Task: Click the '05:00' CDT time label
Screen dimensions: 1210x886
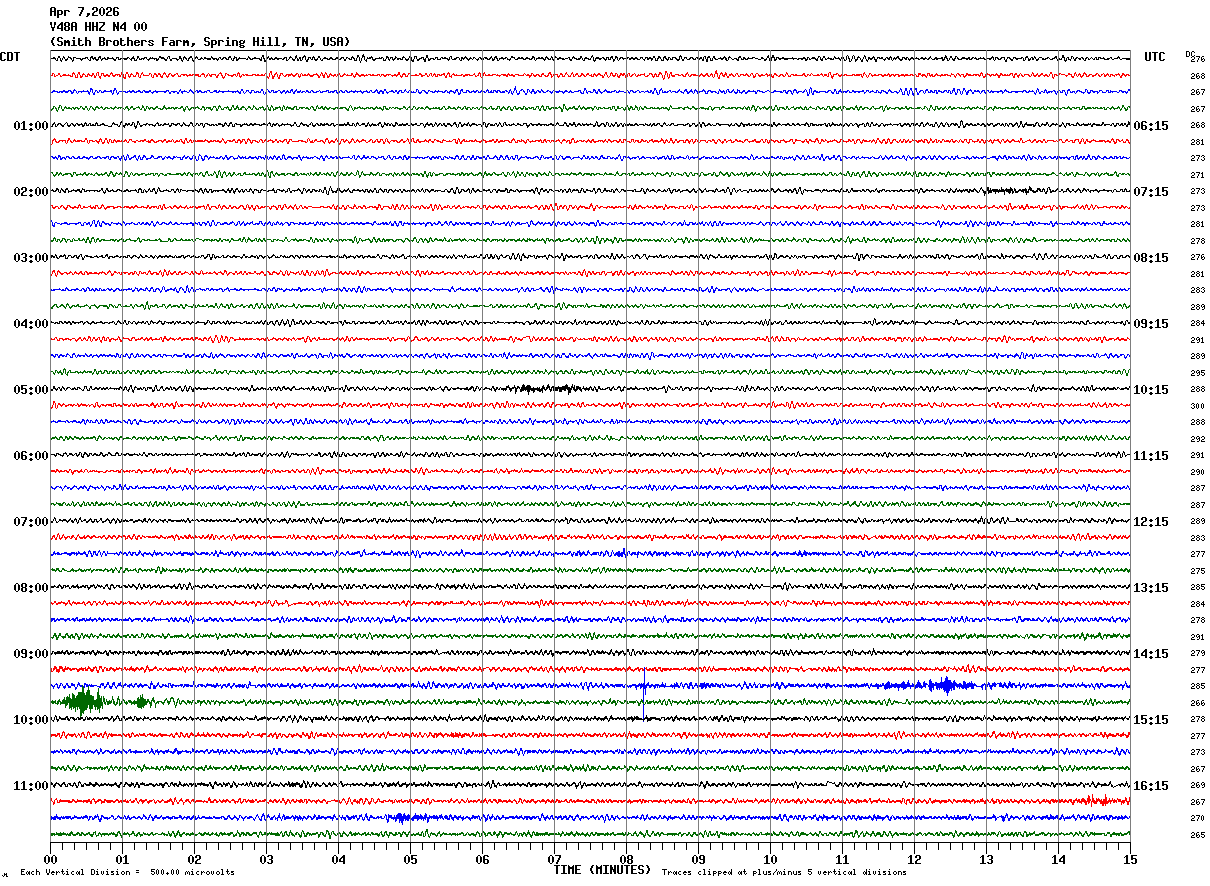Action: pyautogui.click(x=30, y=390)
